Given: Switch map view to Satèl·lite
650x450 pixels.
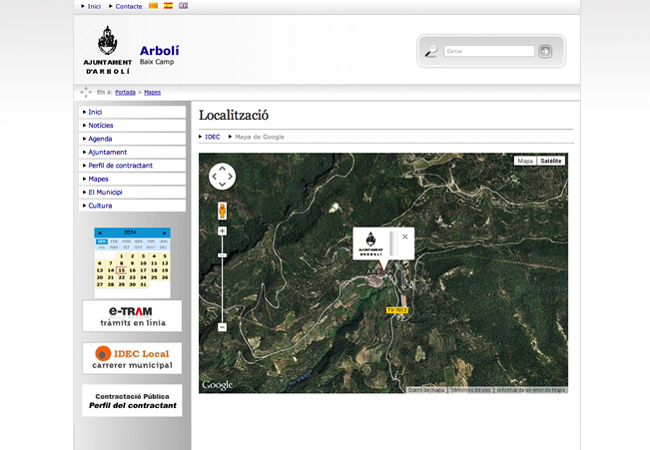Looking at the screenshot, I should [551, 160].
